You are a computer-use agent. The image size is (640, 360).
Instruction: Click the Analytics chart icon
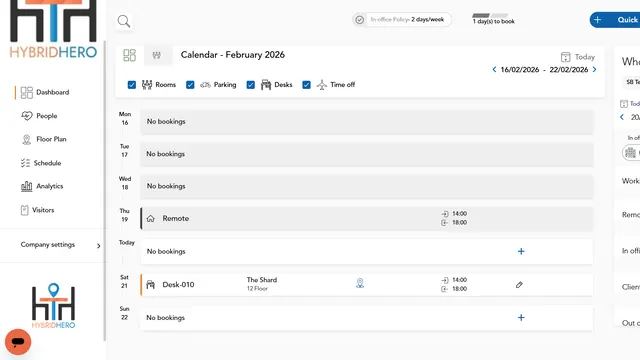click(27, 187)
